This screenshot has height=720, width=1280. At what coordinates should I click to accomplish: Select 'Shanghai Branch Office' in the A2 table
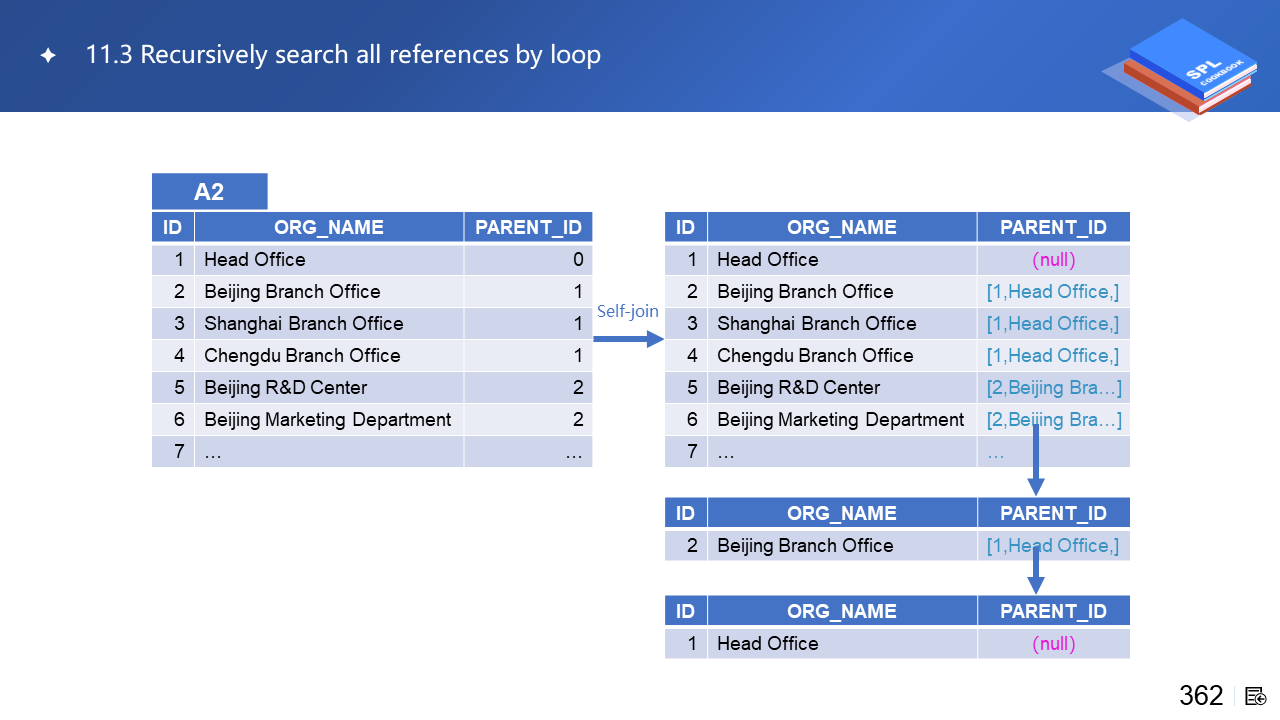(x=303, y=323)
